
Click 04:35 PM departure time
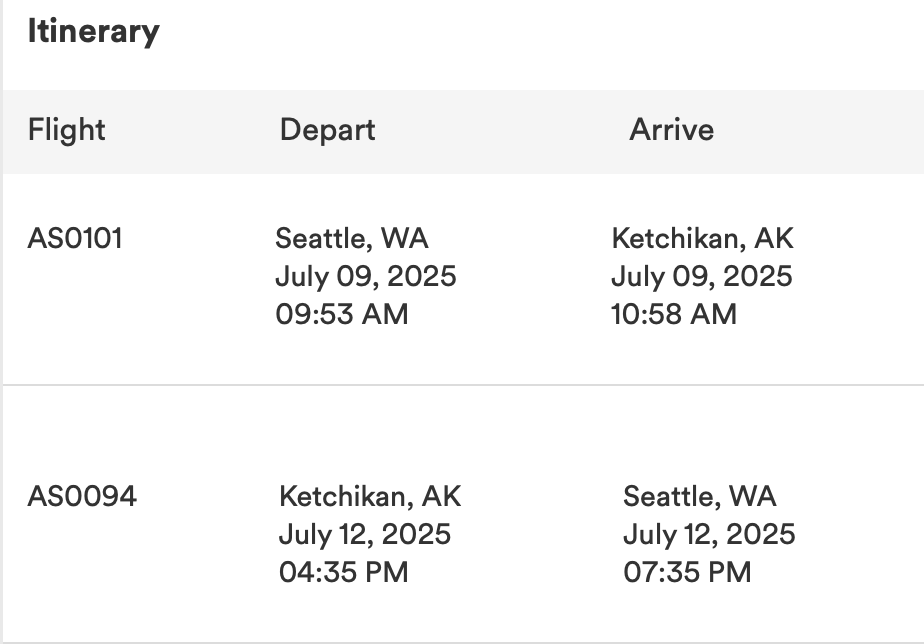[x=344, y=572]
